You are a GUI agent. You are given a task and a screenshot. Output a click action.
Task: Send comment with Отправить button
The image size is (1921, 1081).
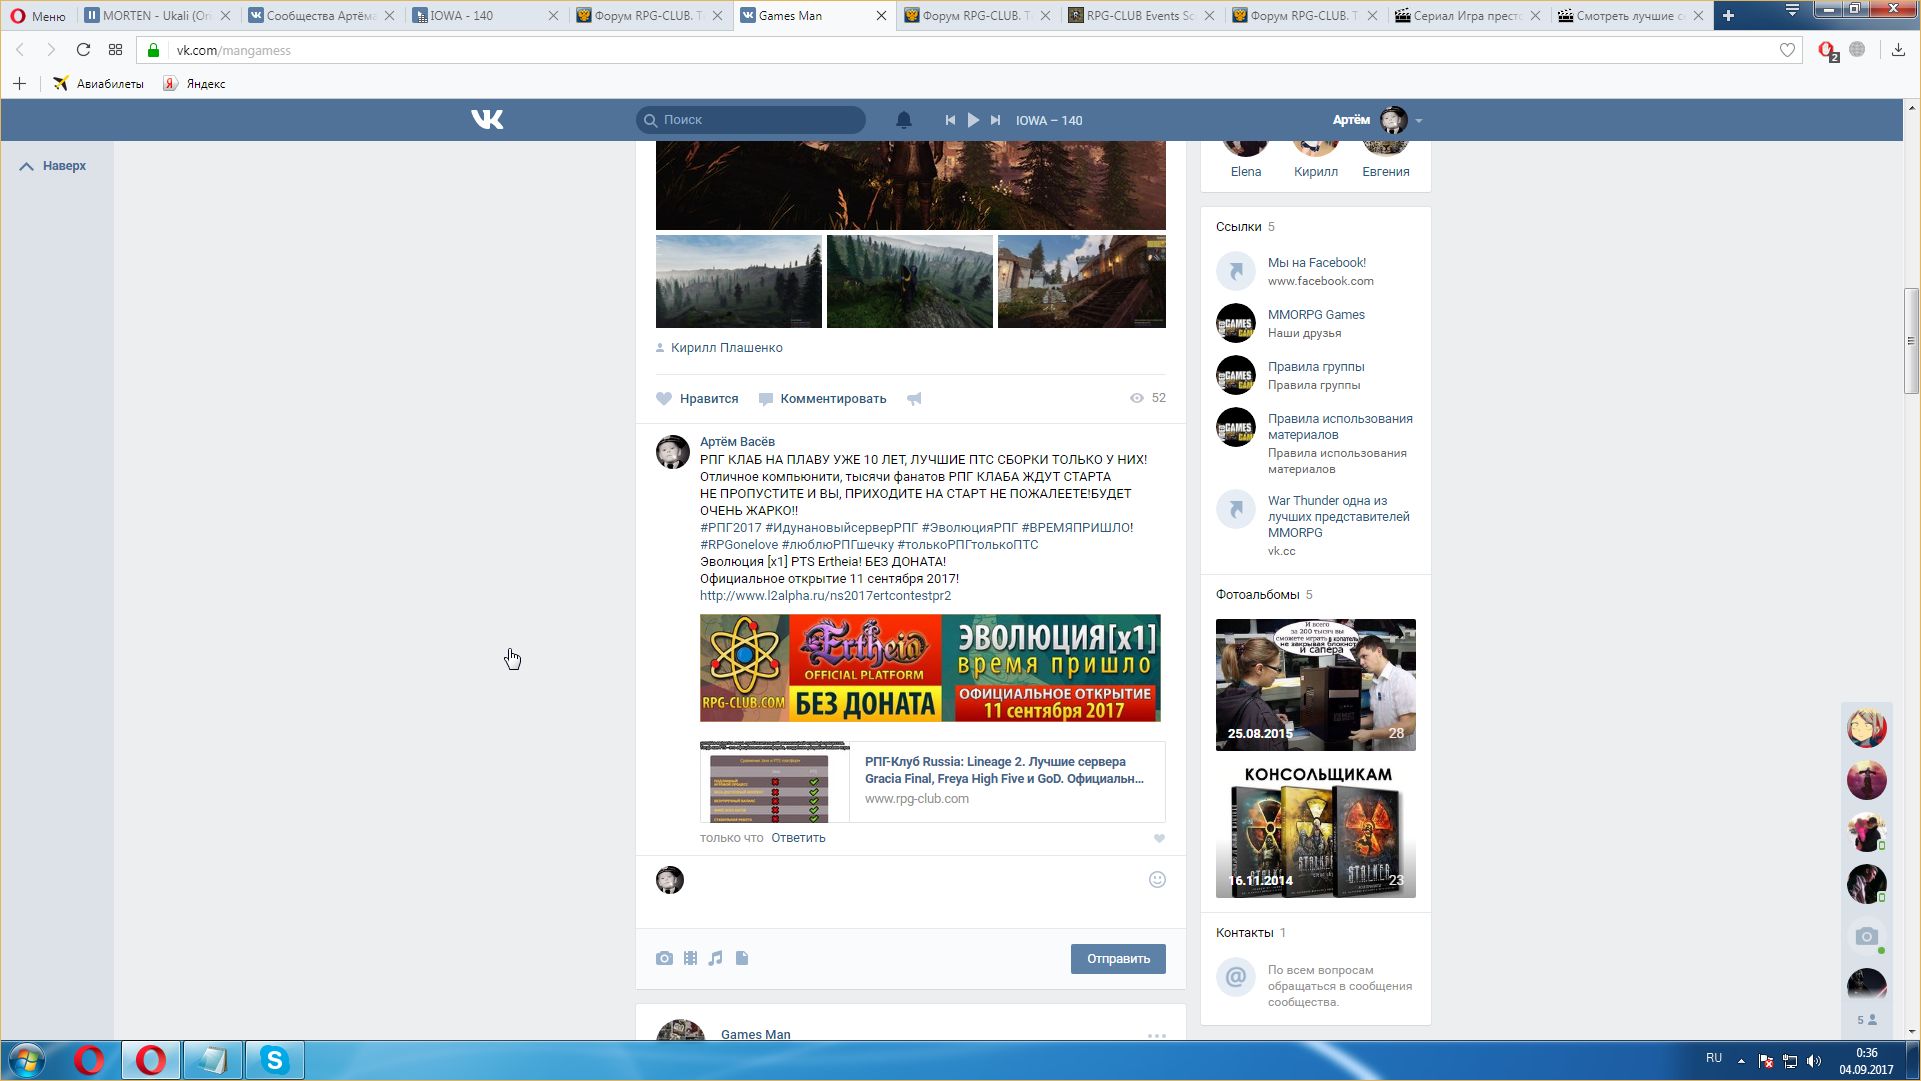(x=1118, y=959)
